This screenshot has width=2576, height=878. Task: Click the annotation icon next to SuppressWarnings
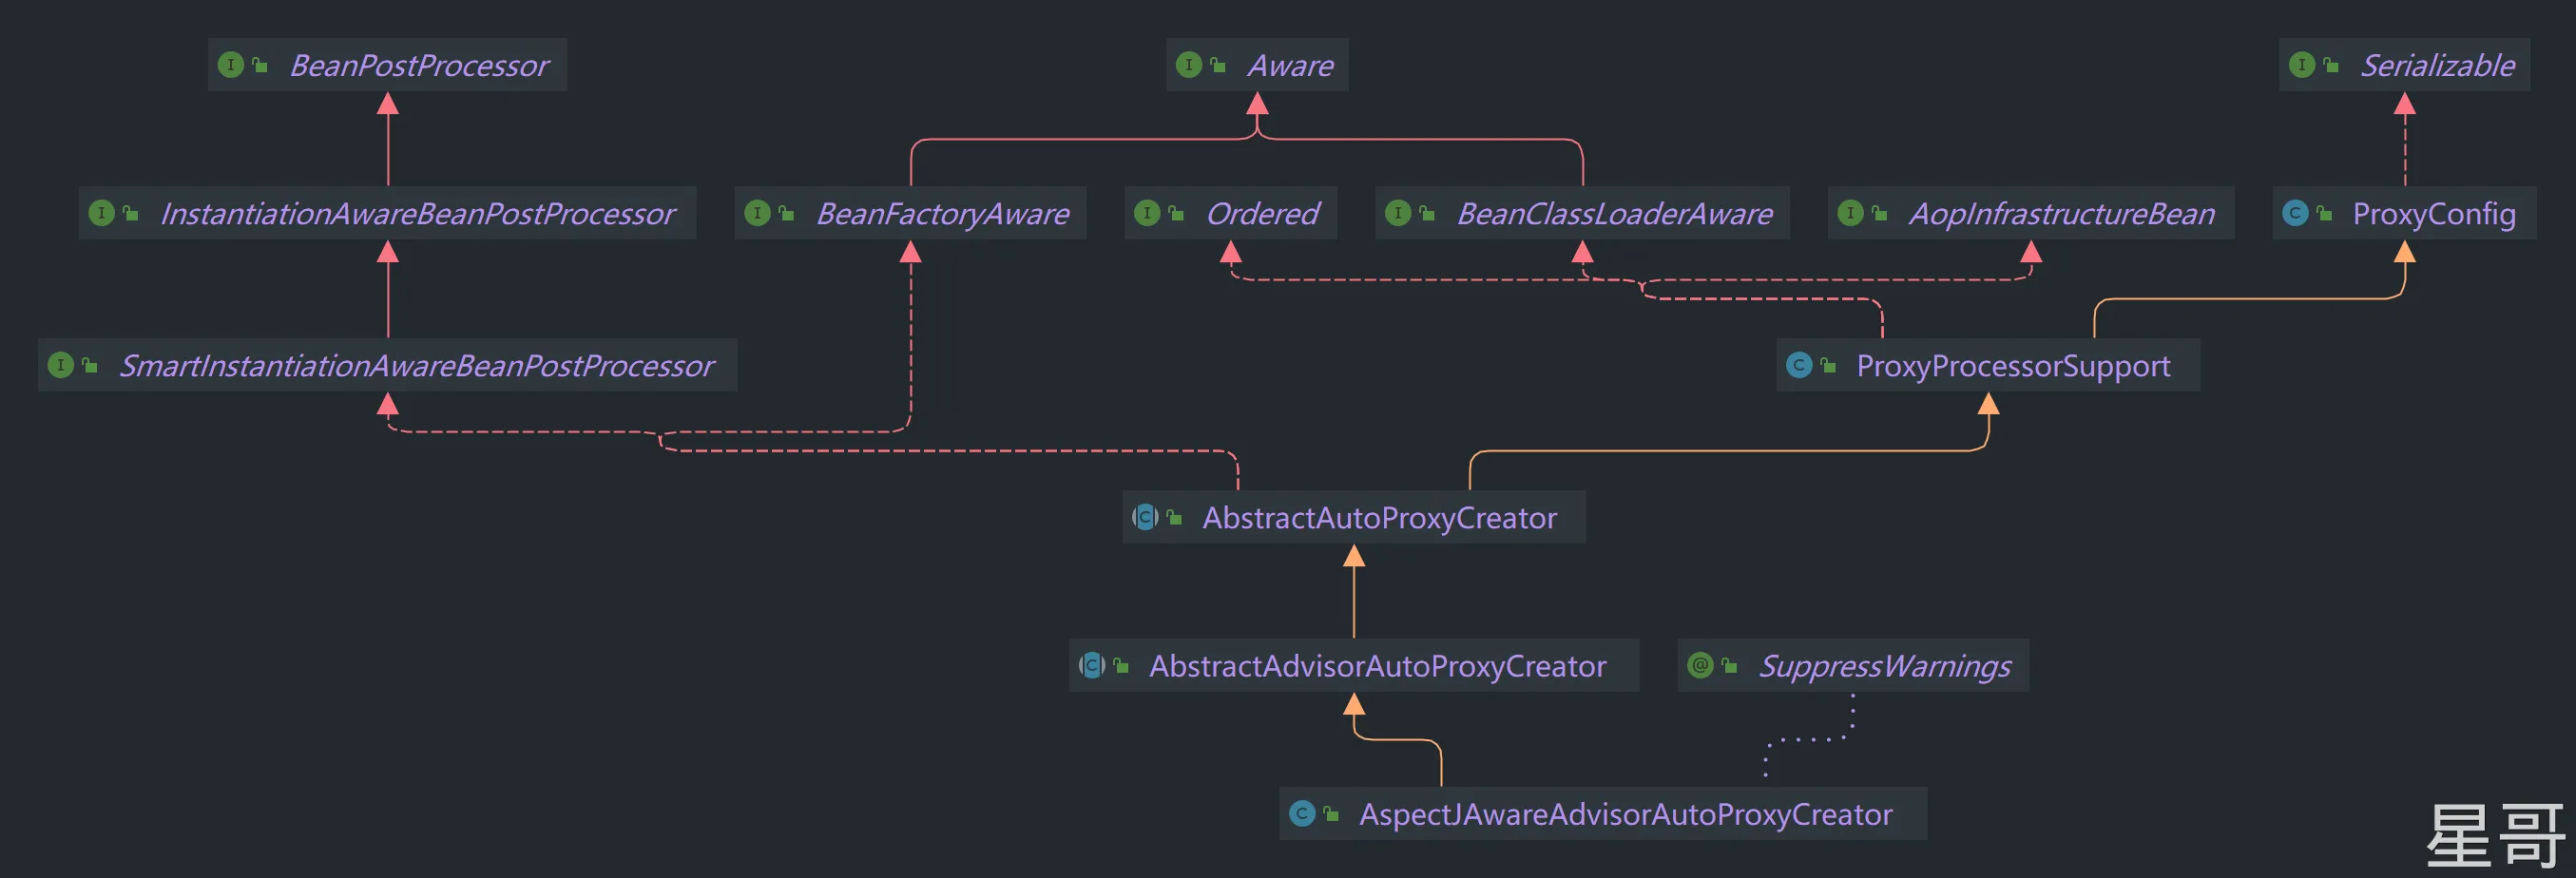click(x=1700, y=665)
